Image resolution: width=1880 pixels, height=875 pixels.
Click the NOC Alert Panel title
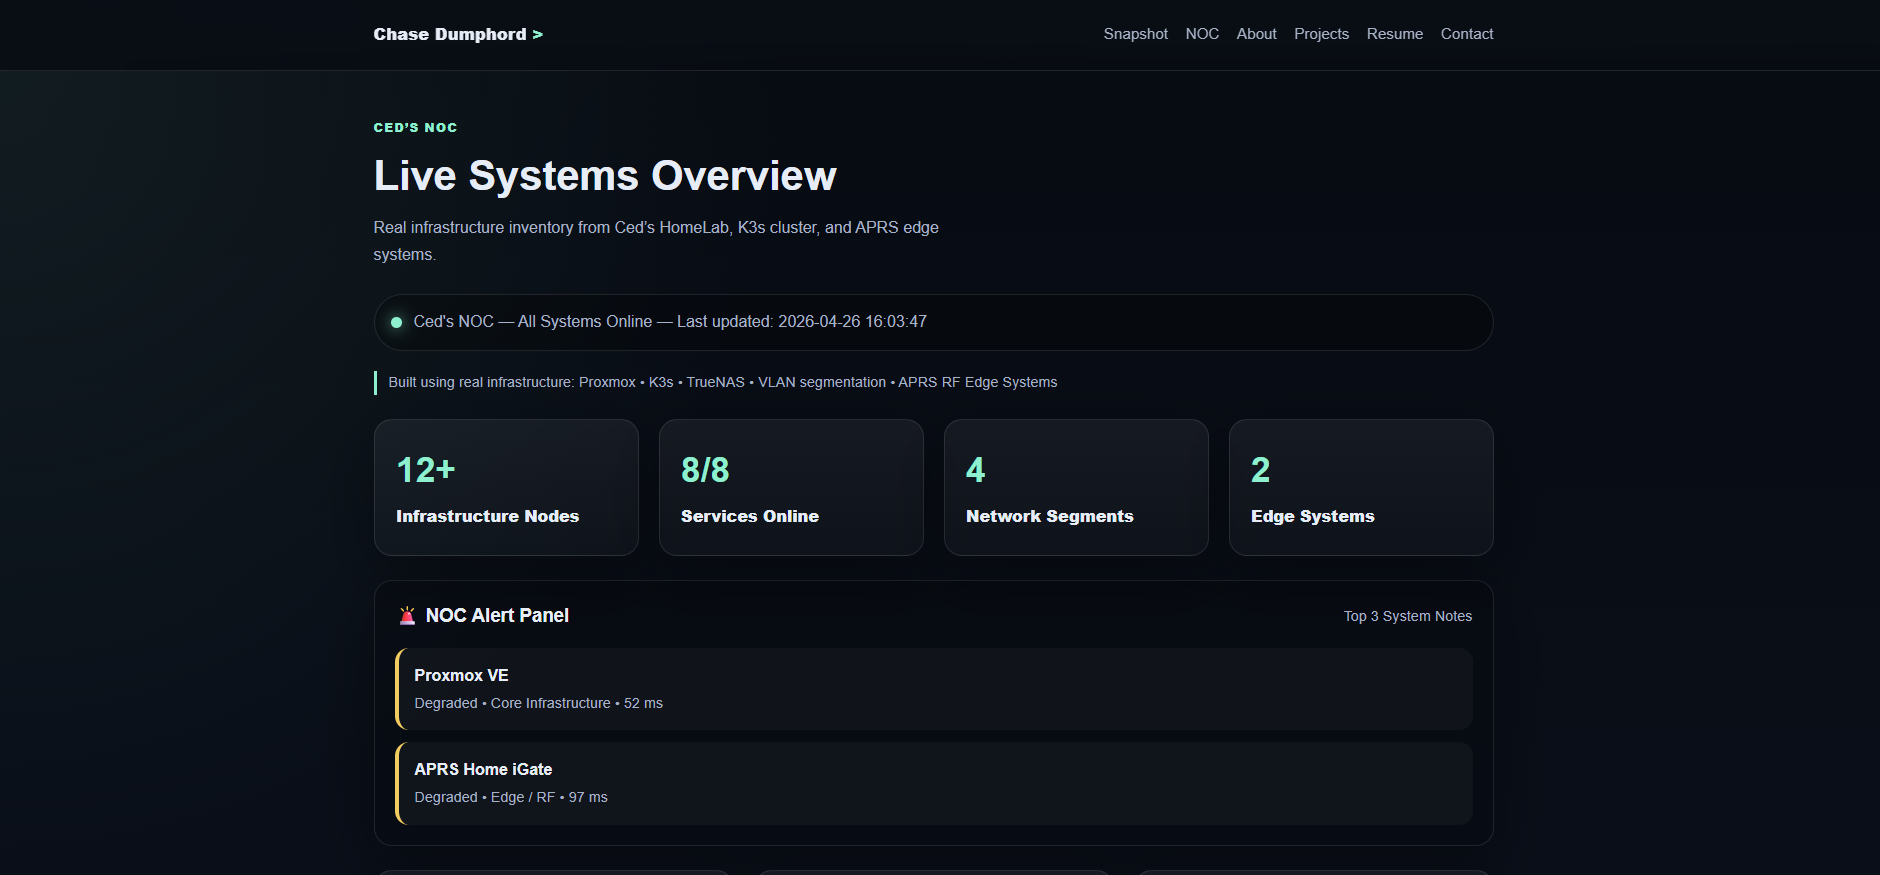[497, 616]
